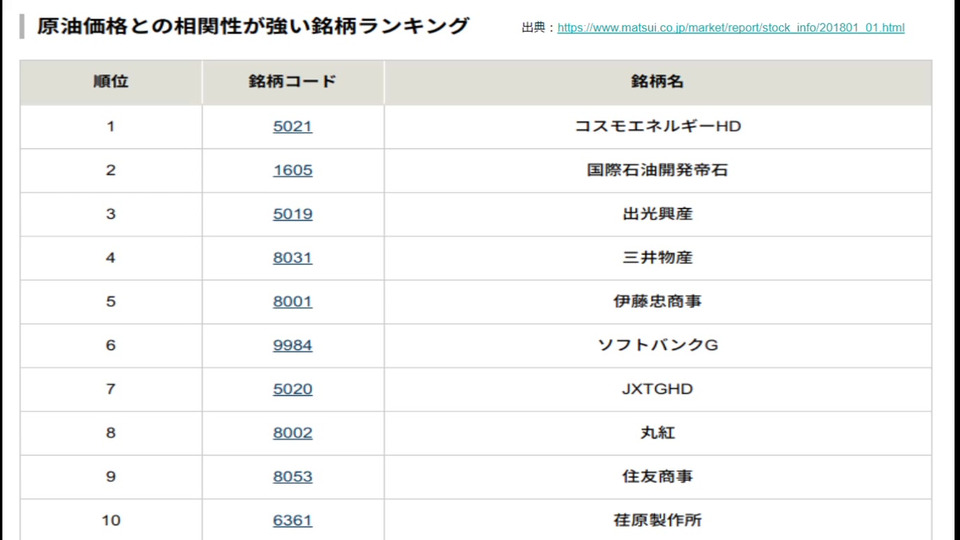
Task: Click rank number 6 cell
Action: coord(111,345)
